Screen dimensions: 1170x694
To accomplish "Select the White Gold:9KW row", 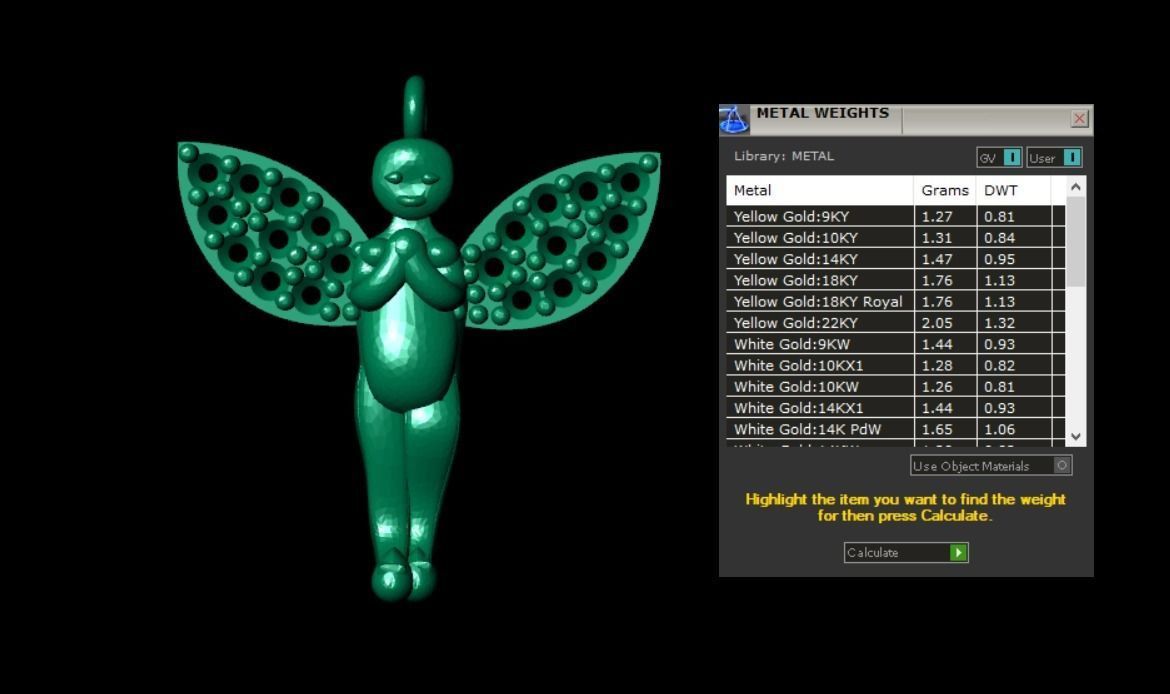I will pyautogui.click(x=895, y=344).
